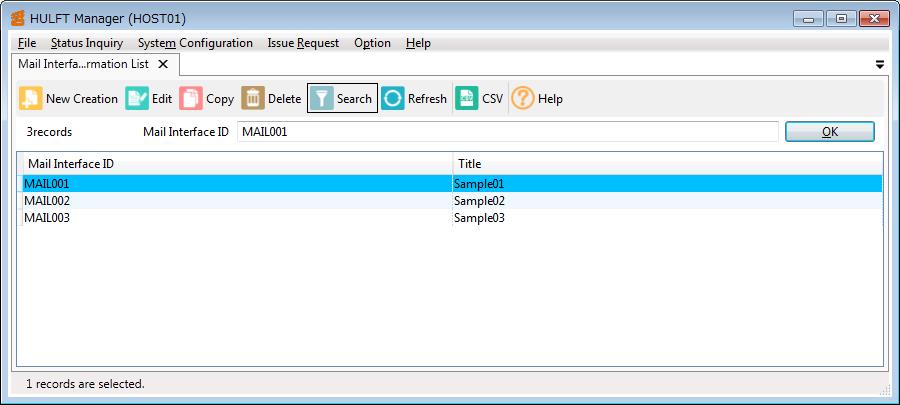Select the Copy toolbar icon
900x405 pixels.
pyautogui.click(x=191, y=98)
